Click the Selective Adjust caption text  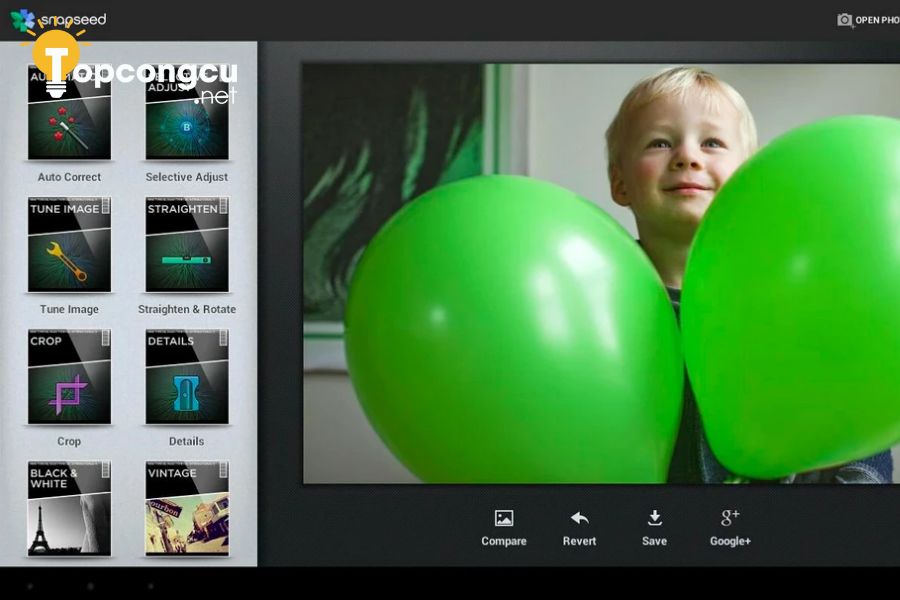pyautogui.click(x=187, y=177)
